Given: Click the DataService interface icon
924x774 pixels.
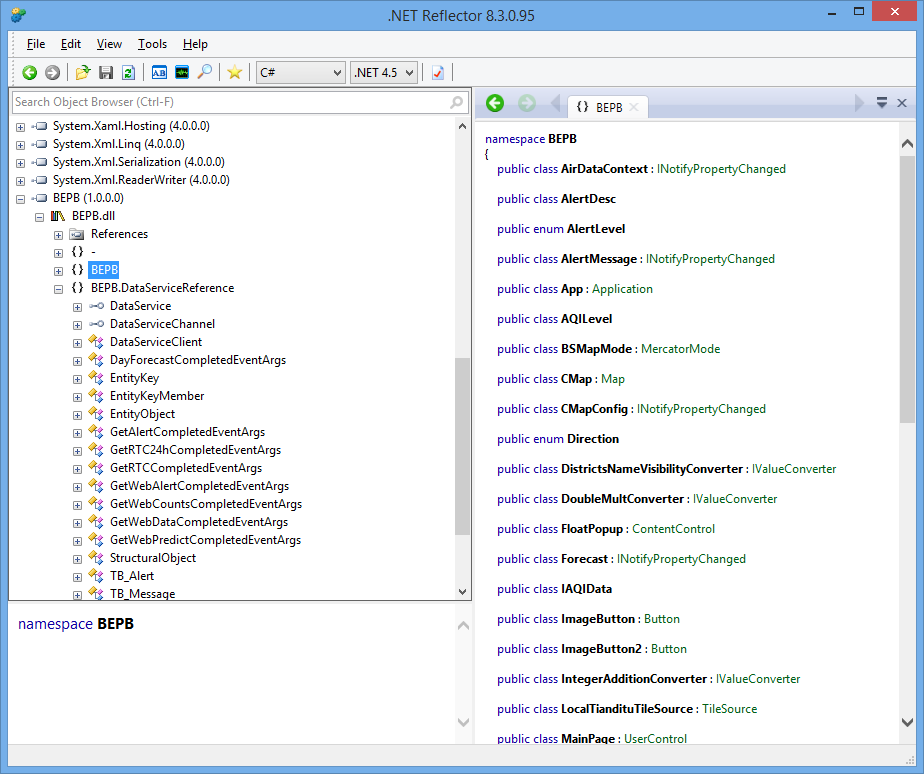Looking at the screenshot, I should click(x=97, y=306).
